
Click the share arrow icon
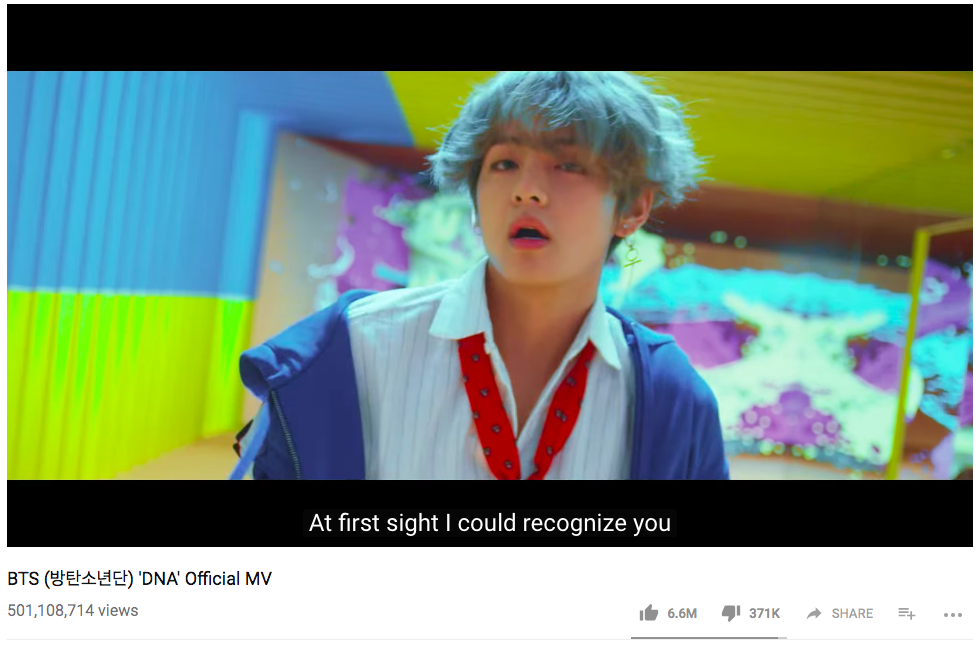pos(814,614)
